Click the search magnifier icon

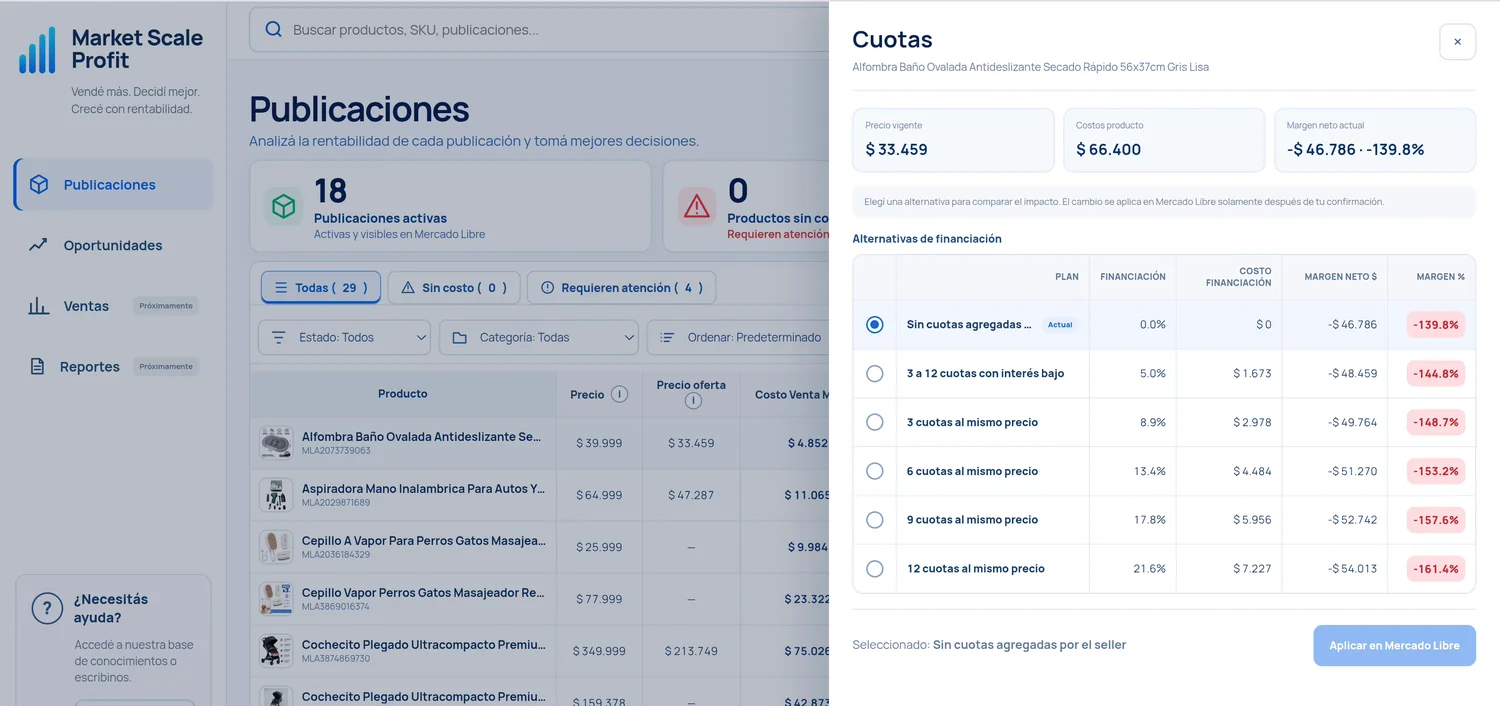[x=273, y=30]
